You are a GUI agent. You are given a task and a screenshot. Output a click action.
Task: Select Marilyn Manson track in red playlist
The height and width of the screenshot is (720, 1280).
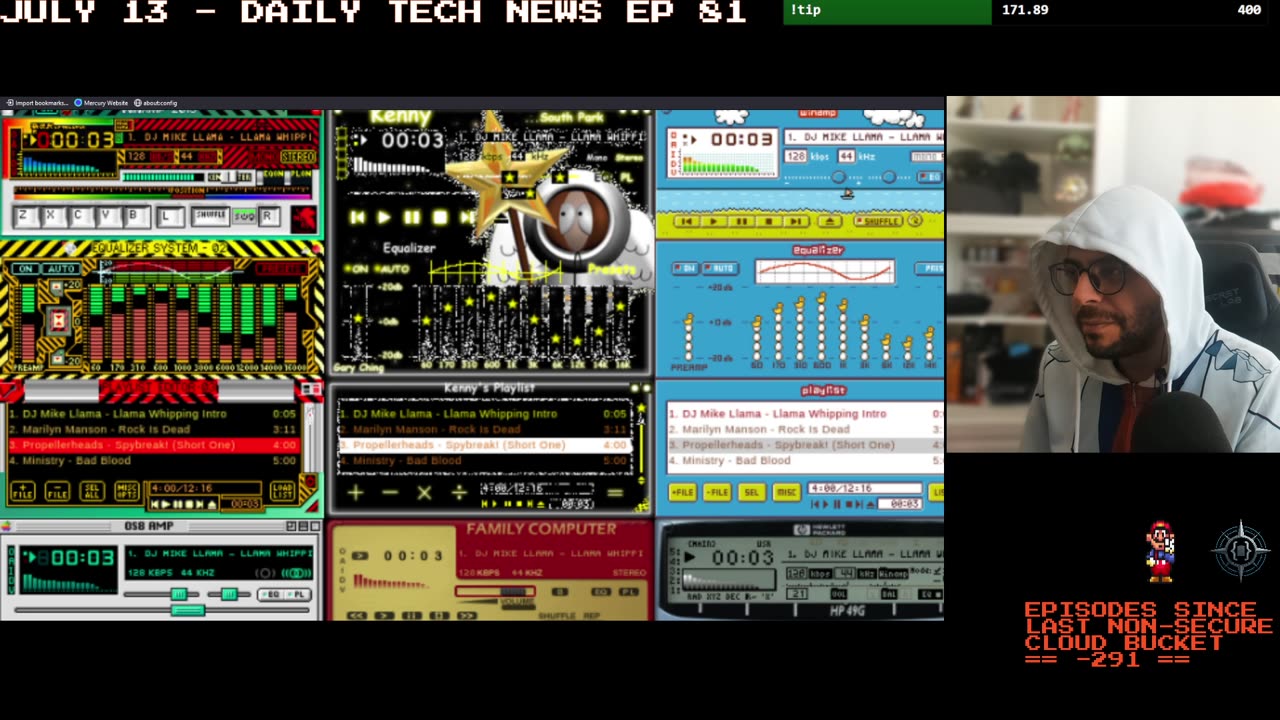coord(153,429)
